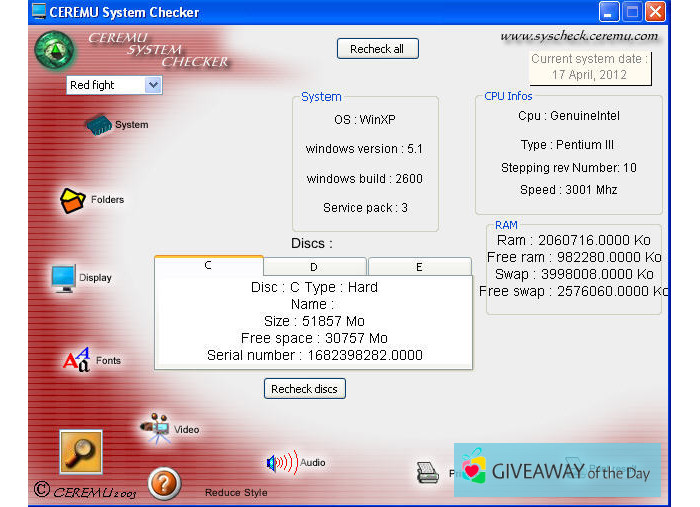The height and width of the screenshot is (507, 700).
Task: Click the Display monitor icon
Action: pyautogui.click(x=63, y=277)
